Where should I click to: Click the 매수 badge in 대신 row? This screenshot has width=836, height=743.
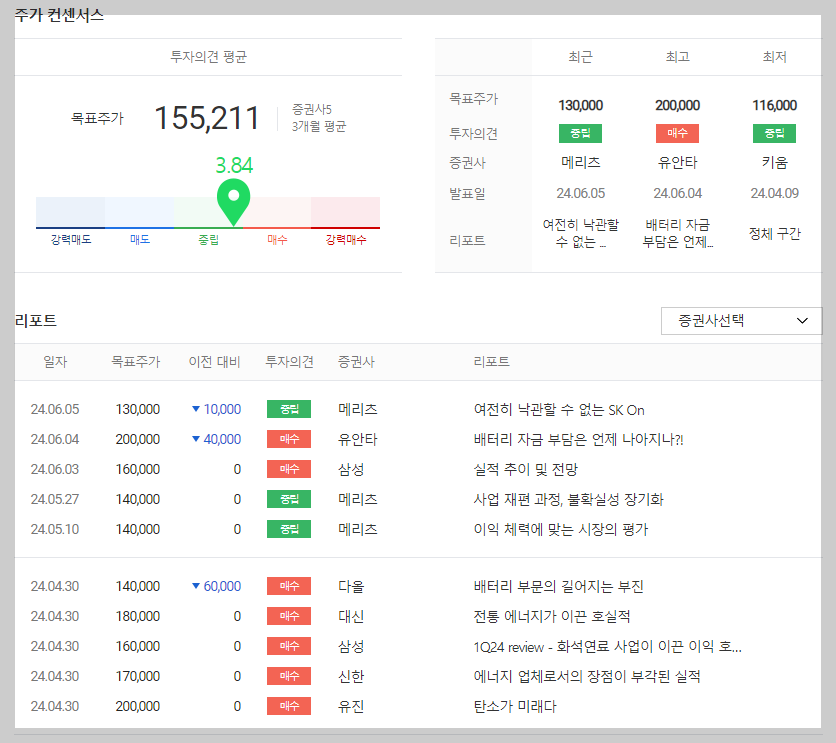tap(289, 616)
